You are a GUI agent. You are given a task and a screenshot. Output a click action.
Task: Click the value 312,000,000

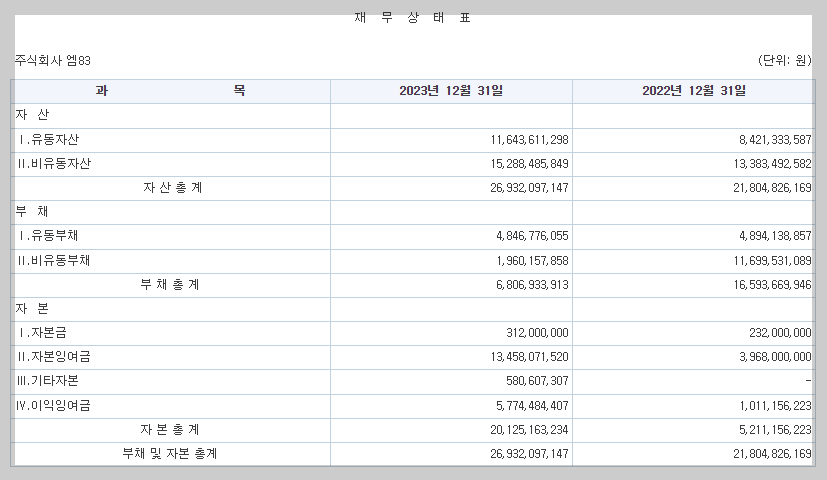click(537, 333)
